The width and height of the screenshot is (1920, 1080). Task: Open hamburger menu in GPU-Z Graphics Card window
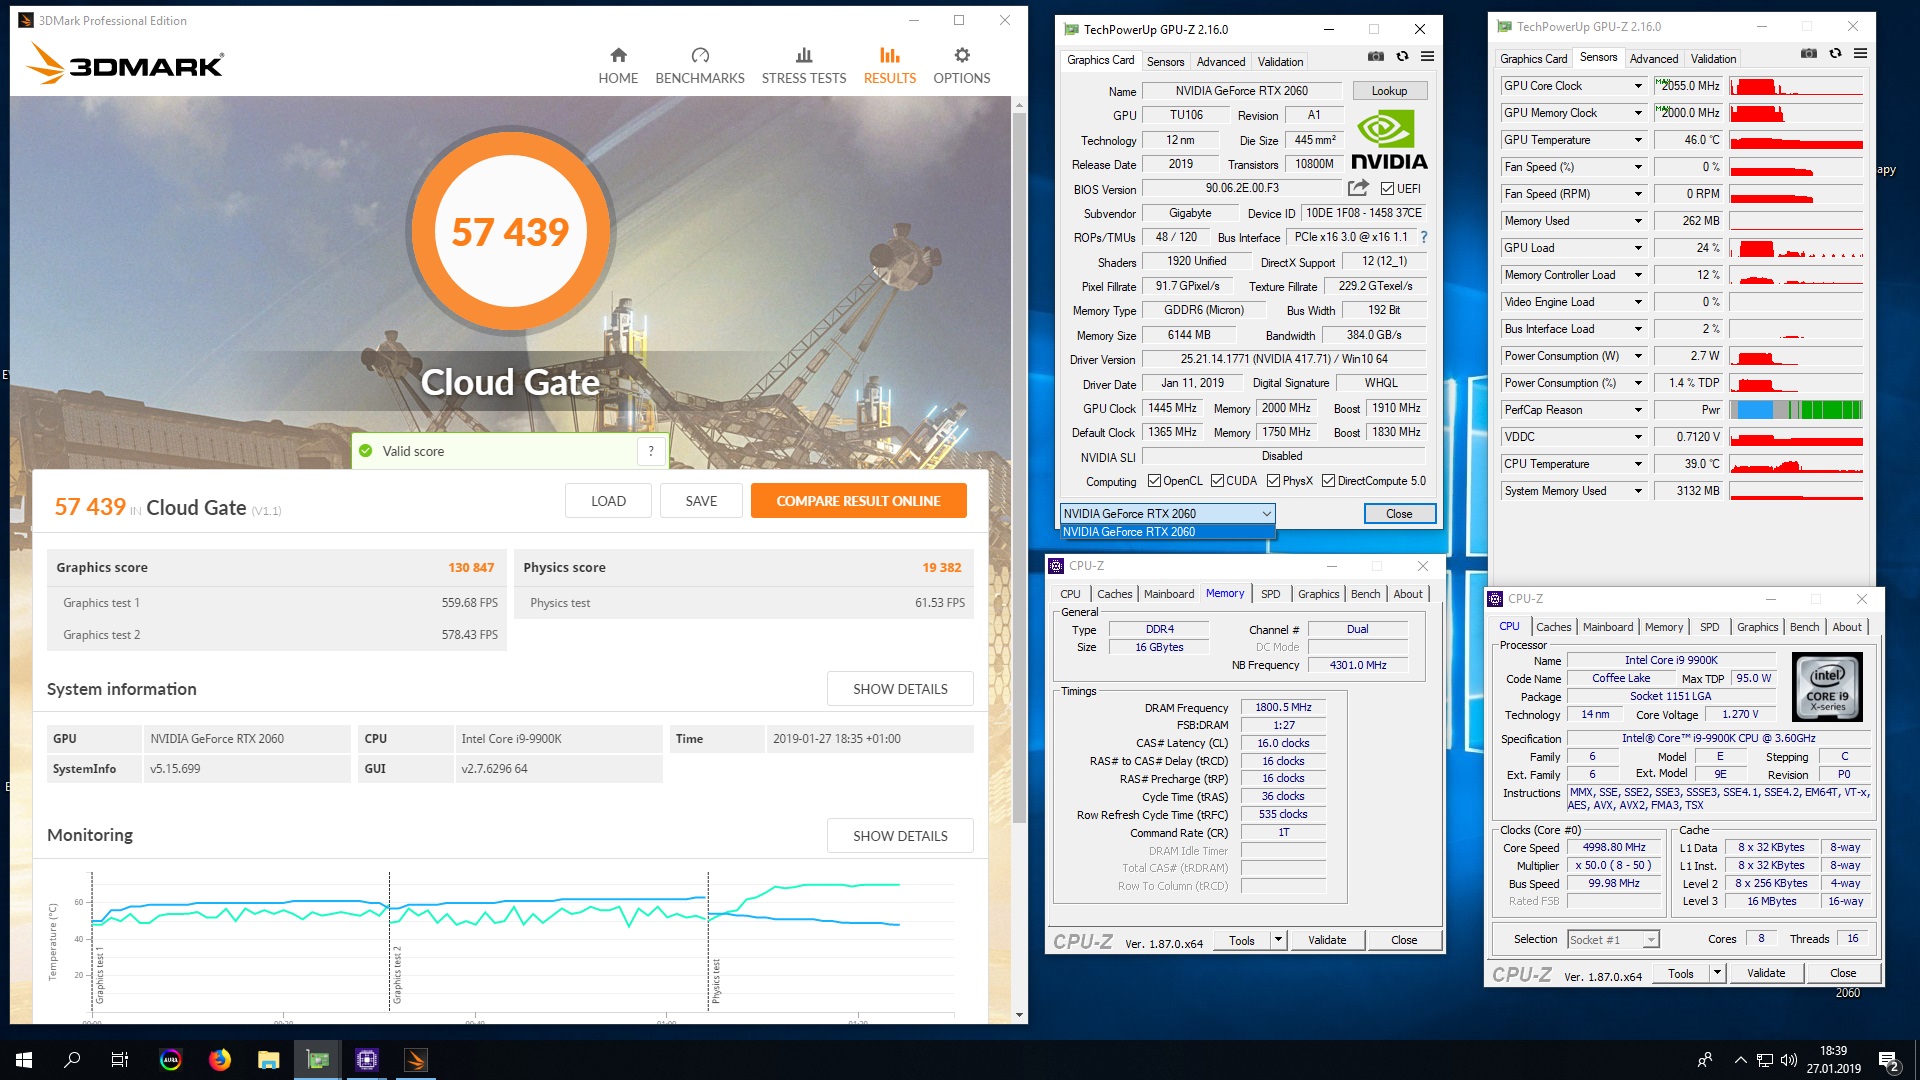[1428, 57]
